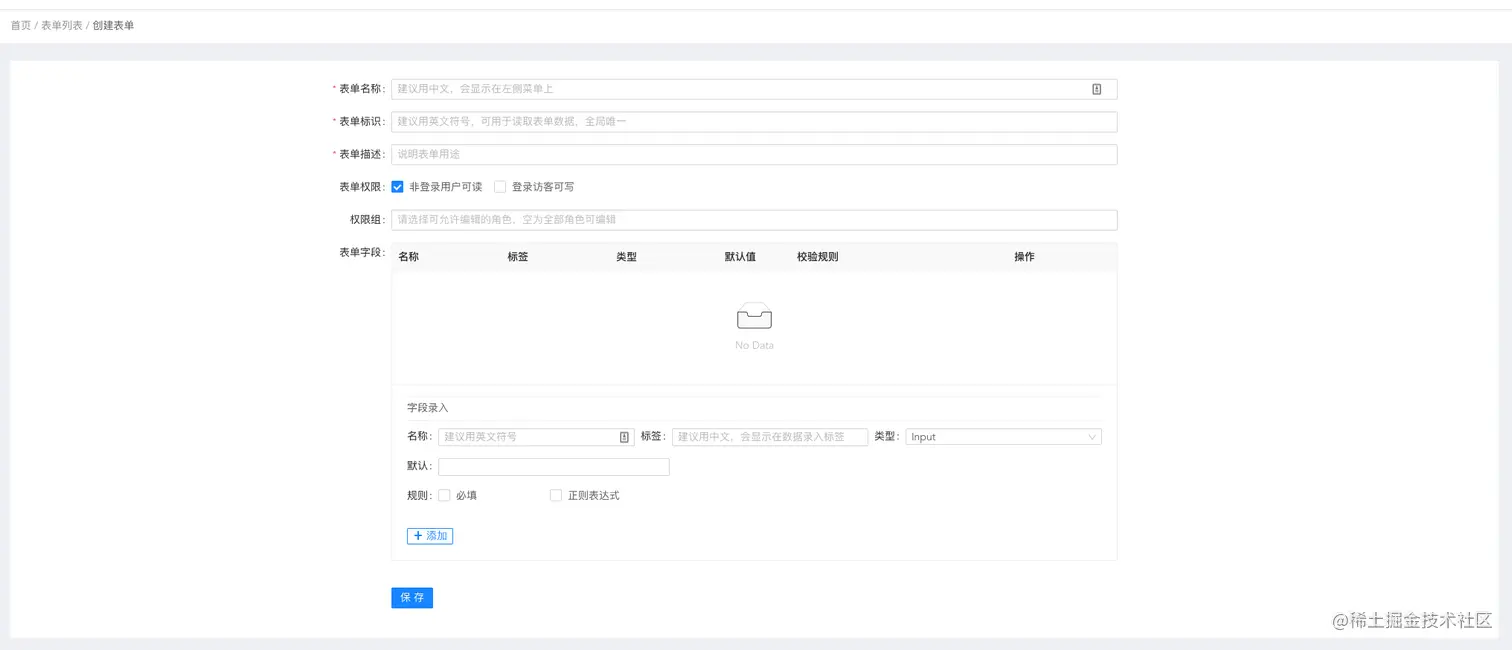This screenshot has height=650, width=1512.
Task: Go to 首页 breadcrumb
Action: (21, 25)
